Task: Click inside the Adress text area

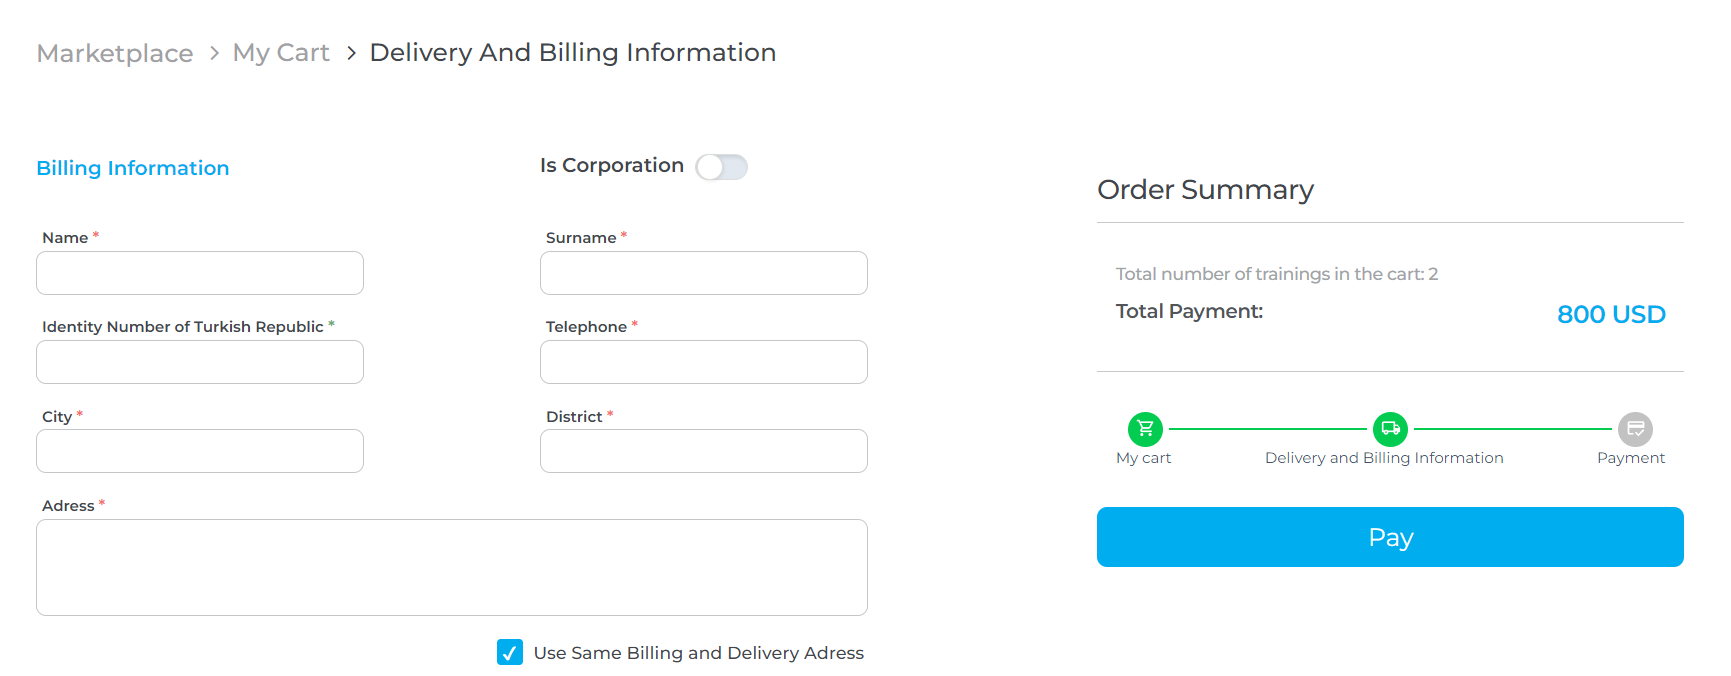Action: (452, 567)
